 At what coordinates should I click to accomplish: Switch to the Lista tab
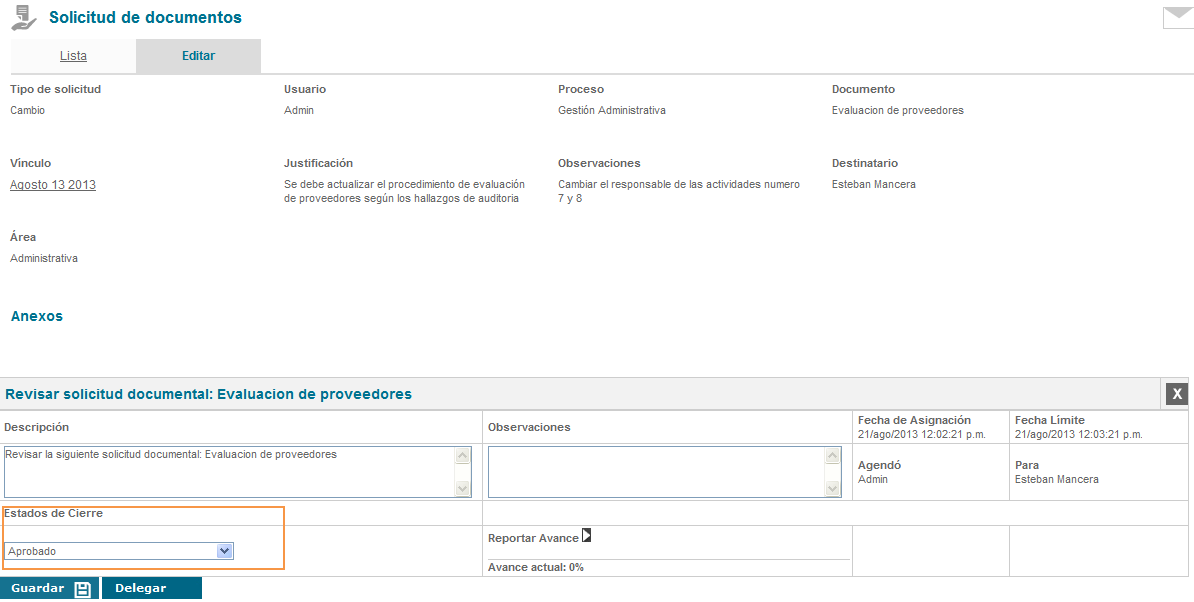tap(73, 56)
